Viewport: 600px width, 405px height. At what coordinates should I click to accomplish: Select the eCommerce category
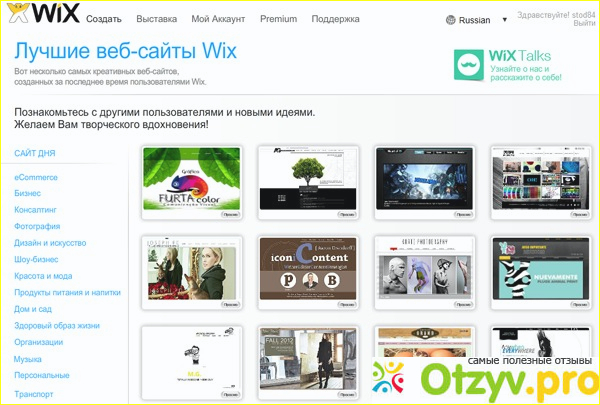click(36, 177)
